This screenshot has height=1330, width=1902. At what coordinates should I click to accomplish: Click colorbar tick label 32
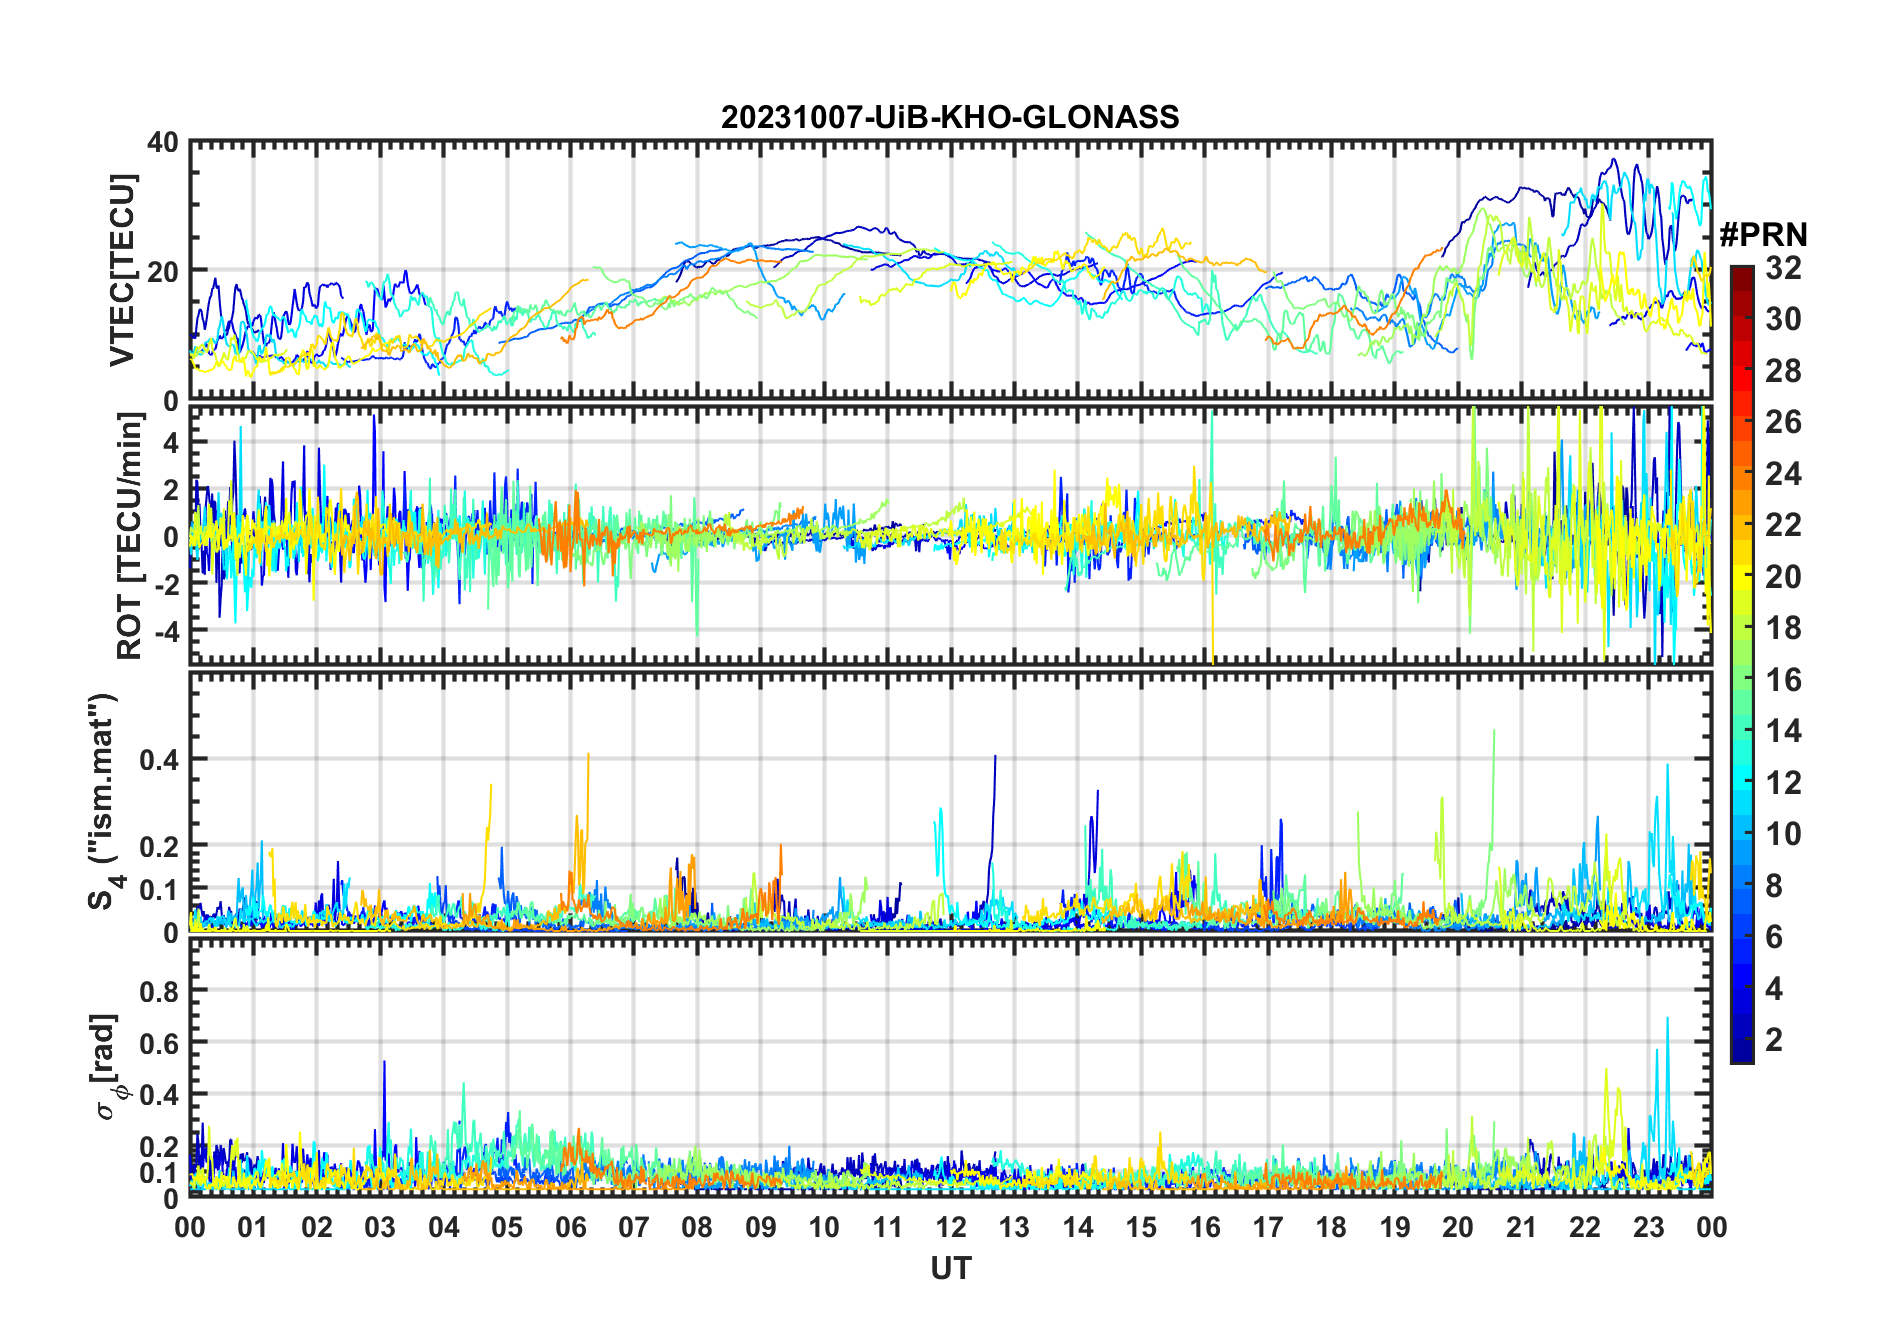tap(1783, 268)
